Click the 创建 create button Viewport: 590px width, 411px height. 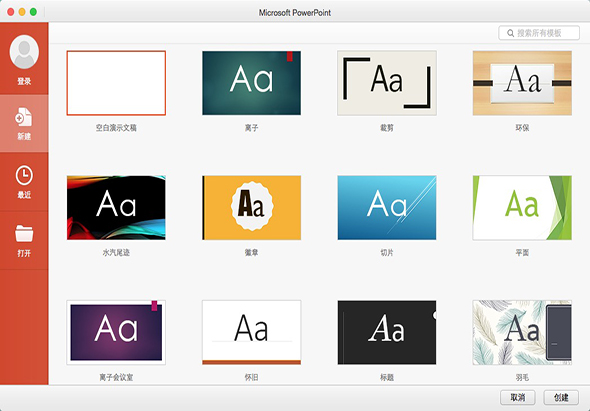pyautogui.click(x=561, y=397)
